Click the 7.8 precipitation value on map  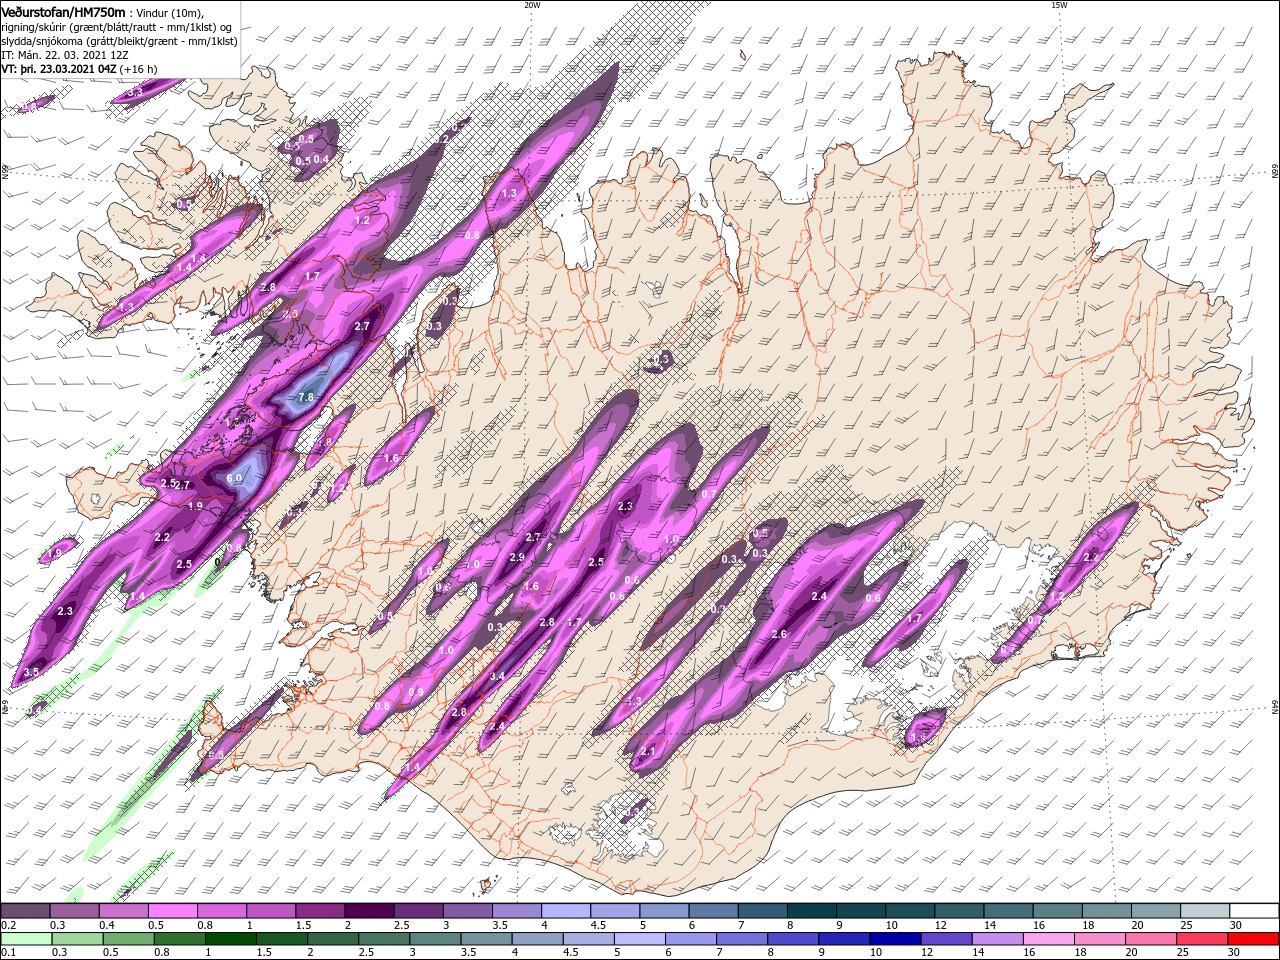coord(307,397)
